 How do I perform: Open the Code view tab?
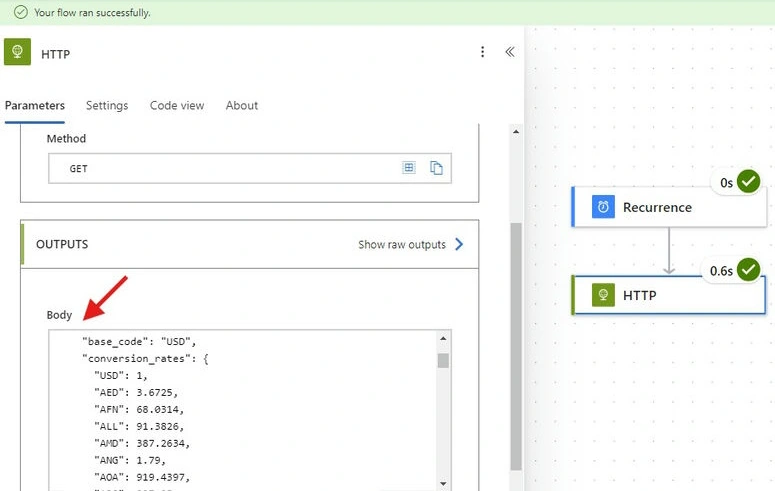177,105
